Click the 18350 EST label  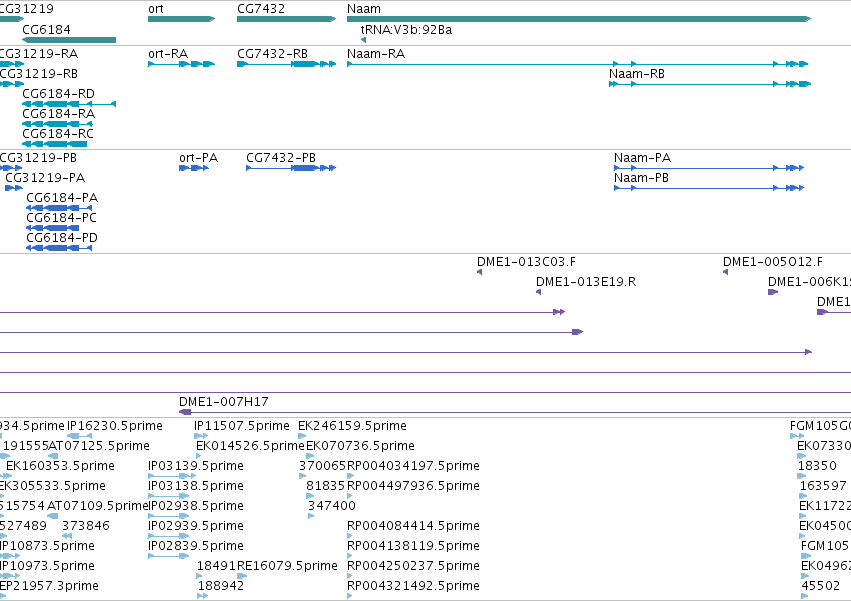pyautogui.click(x=817, y=466)
